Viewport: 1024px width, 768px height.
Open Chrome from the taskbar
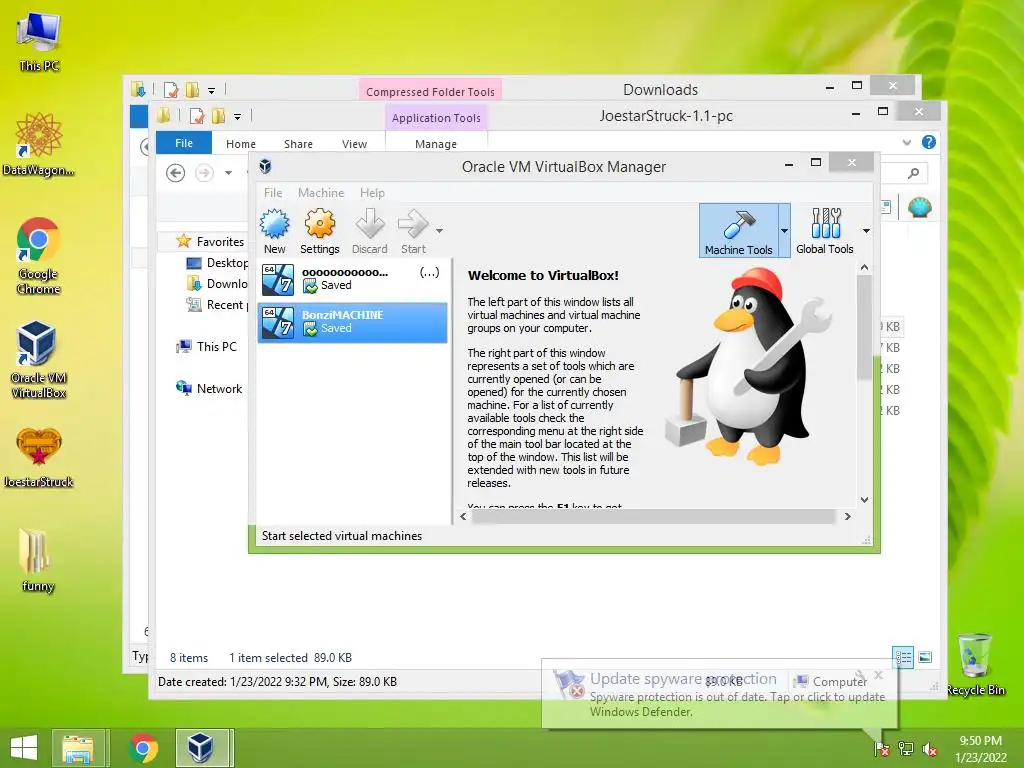(x=143, y=748)
